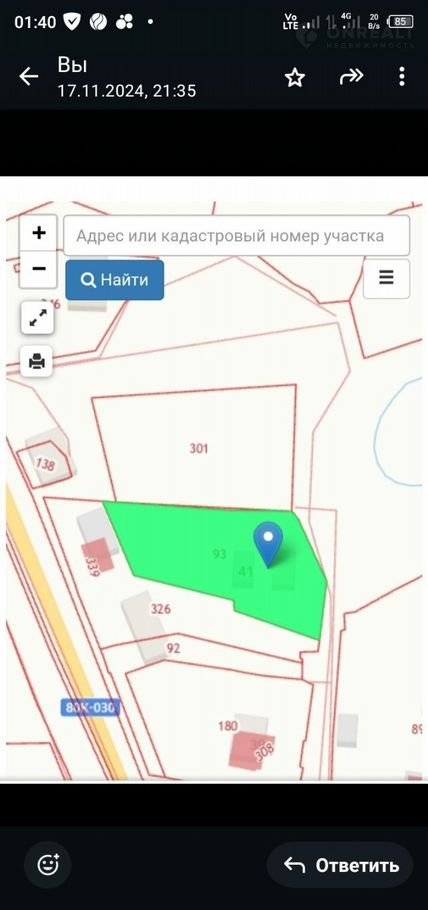This screenshot has height=910, width=428.
Task: Click the 80К-030 road label
Action: click(90, 707)
